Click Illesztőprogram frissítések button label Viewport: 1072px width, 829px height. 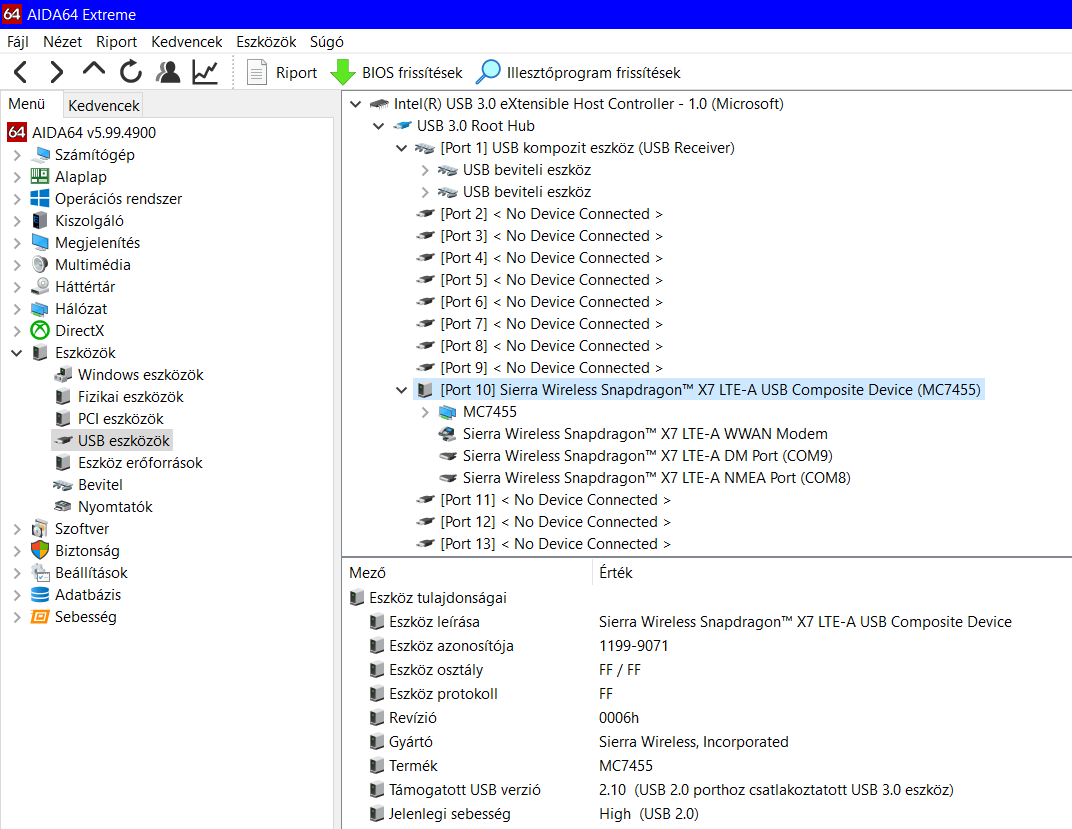(593, 72)
